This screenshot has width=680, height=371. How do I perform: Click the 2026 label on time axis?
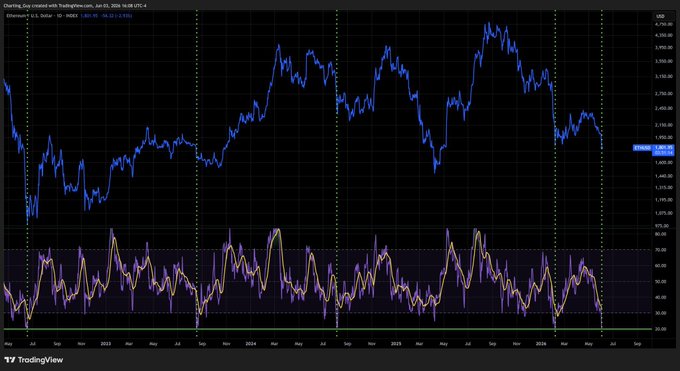point(541,344)
